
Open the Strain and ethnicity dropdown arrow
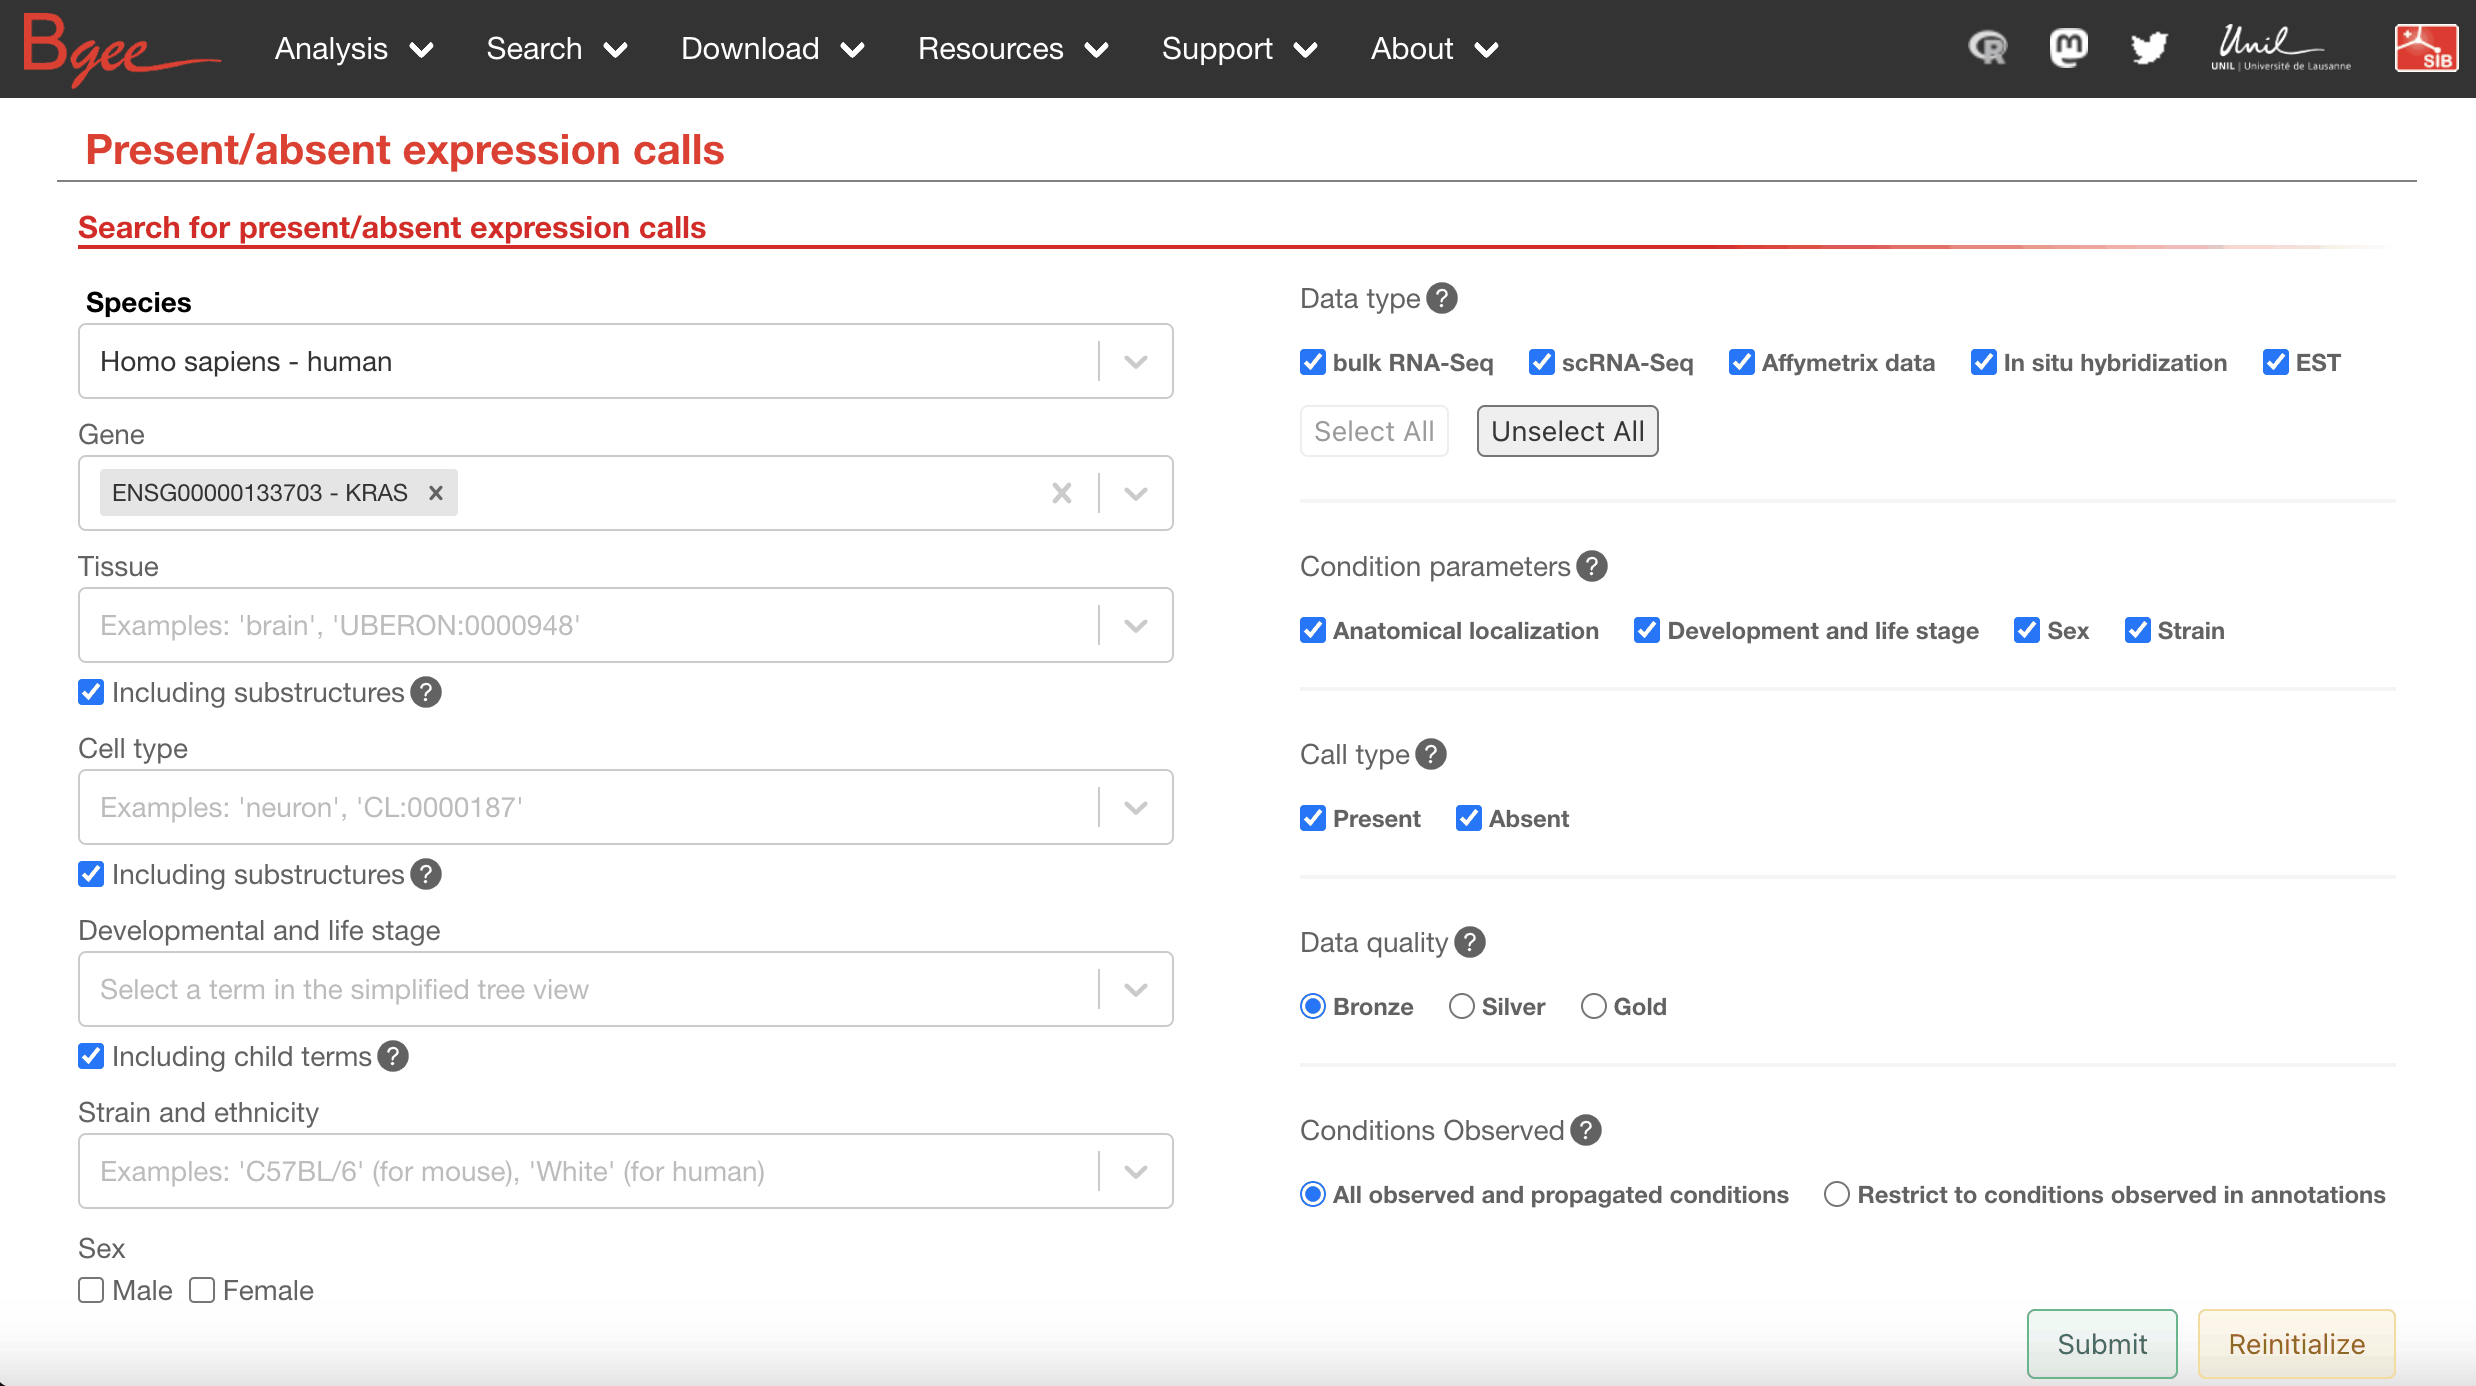(1135, 1171)
